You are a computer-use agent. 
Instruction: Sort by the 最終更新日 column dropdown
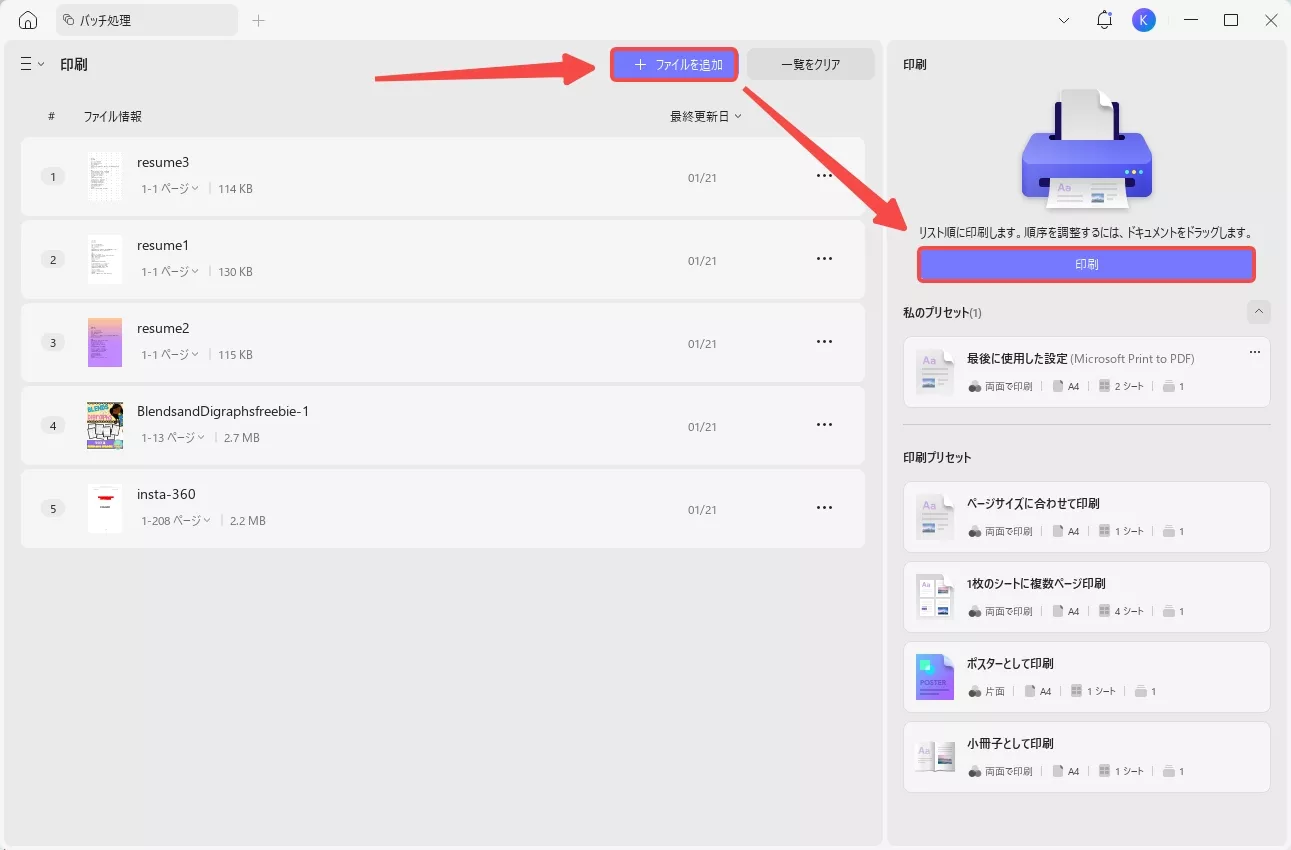[x=706, y=116]
